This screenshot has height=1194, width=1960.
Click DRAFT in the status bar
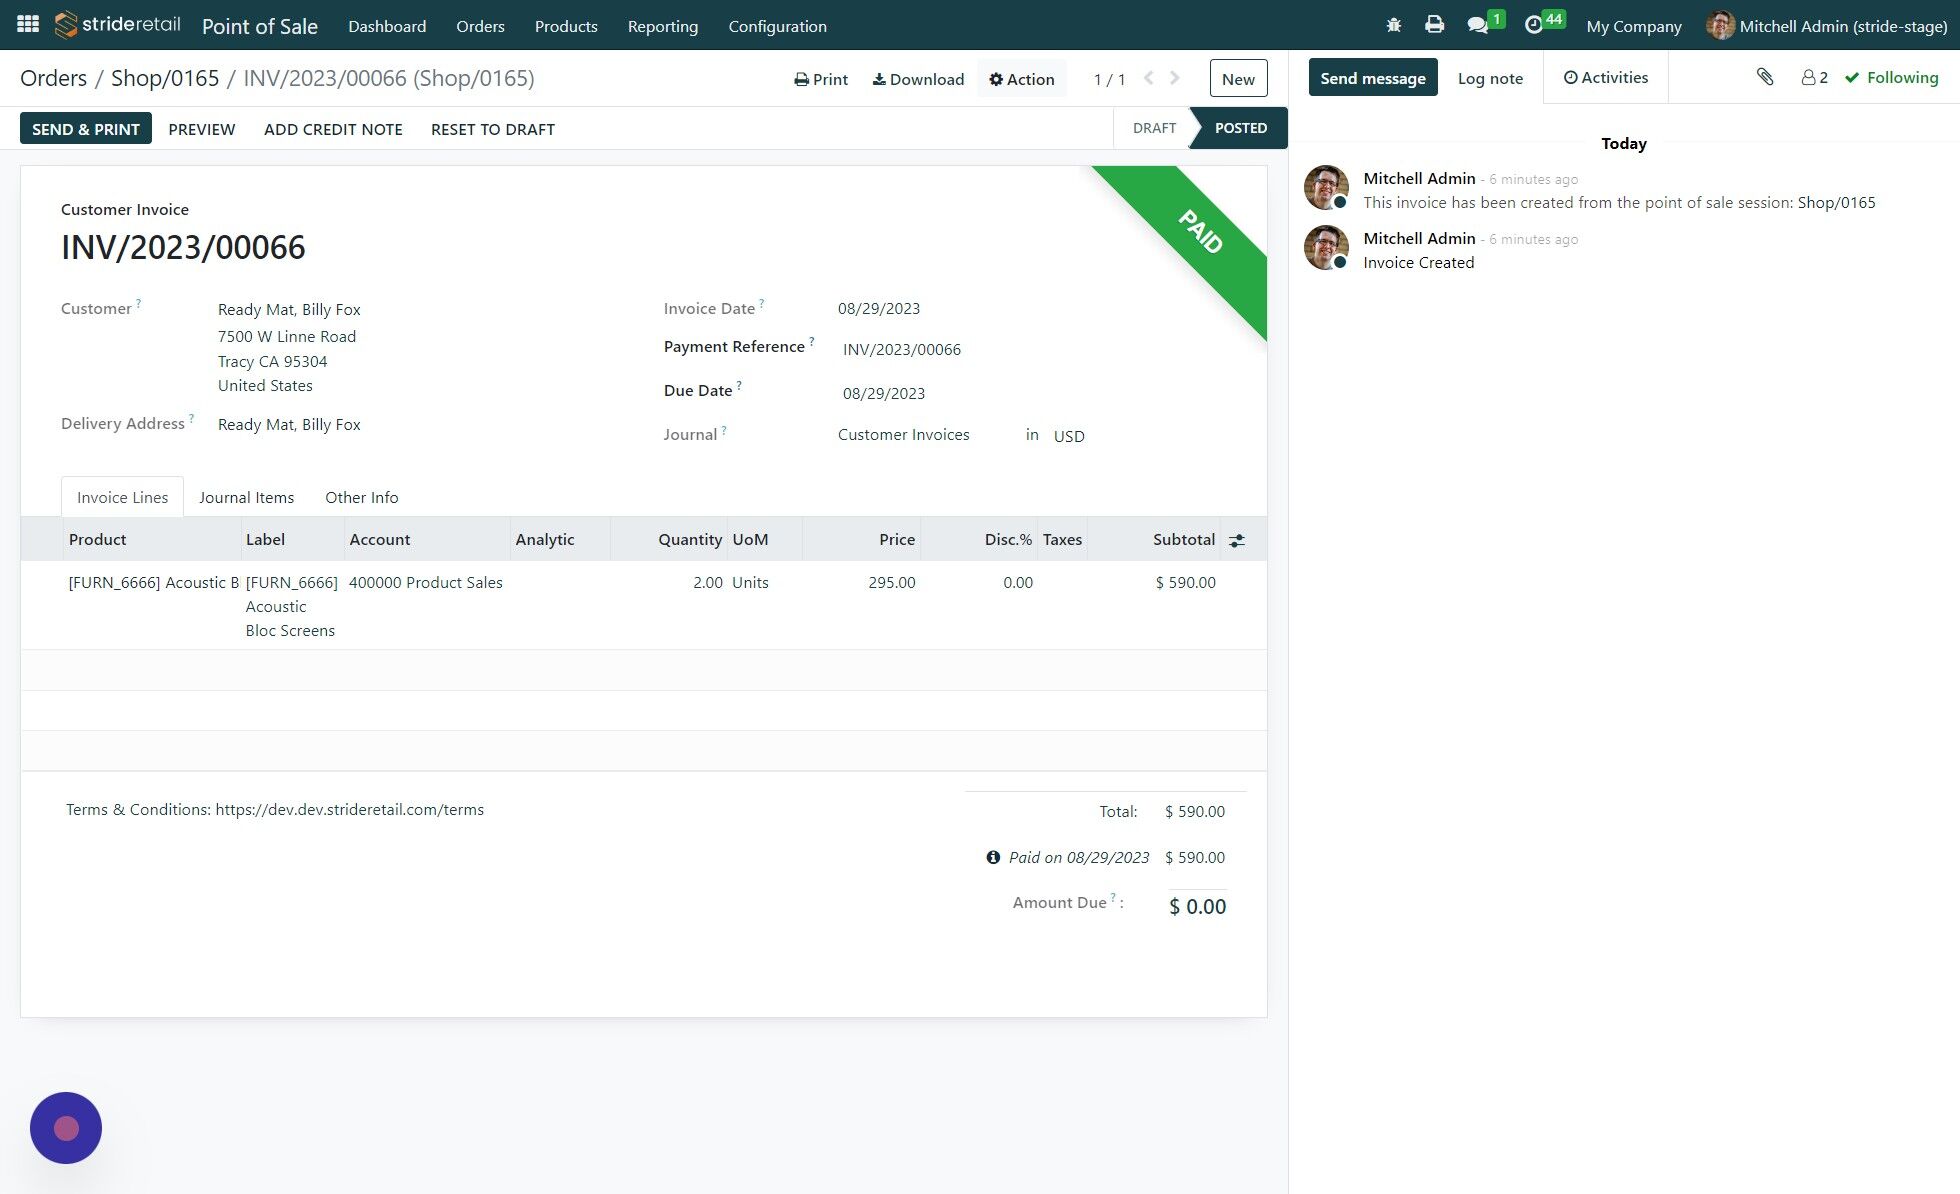click(x=1154, y=128)
